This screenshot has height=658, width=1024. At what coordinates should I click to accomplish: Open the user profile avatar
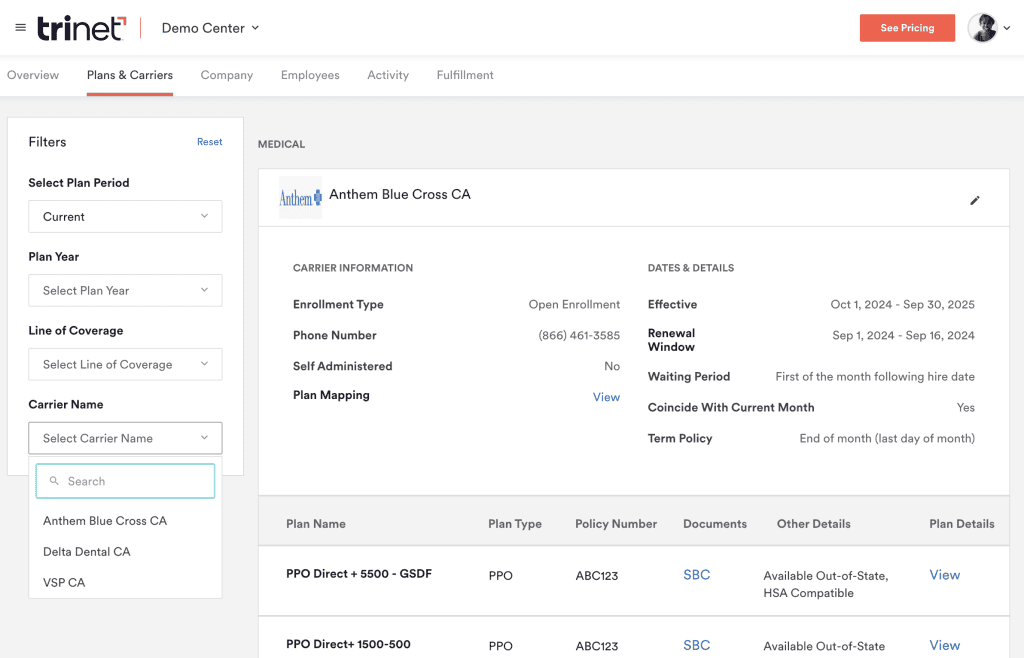click(982, 27)
